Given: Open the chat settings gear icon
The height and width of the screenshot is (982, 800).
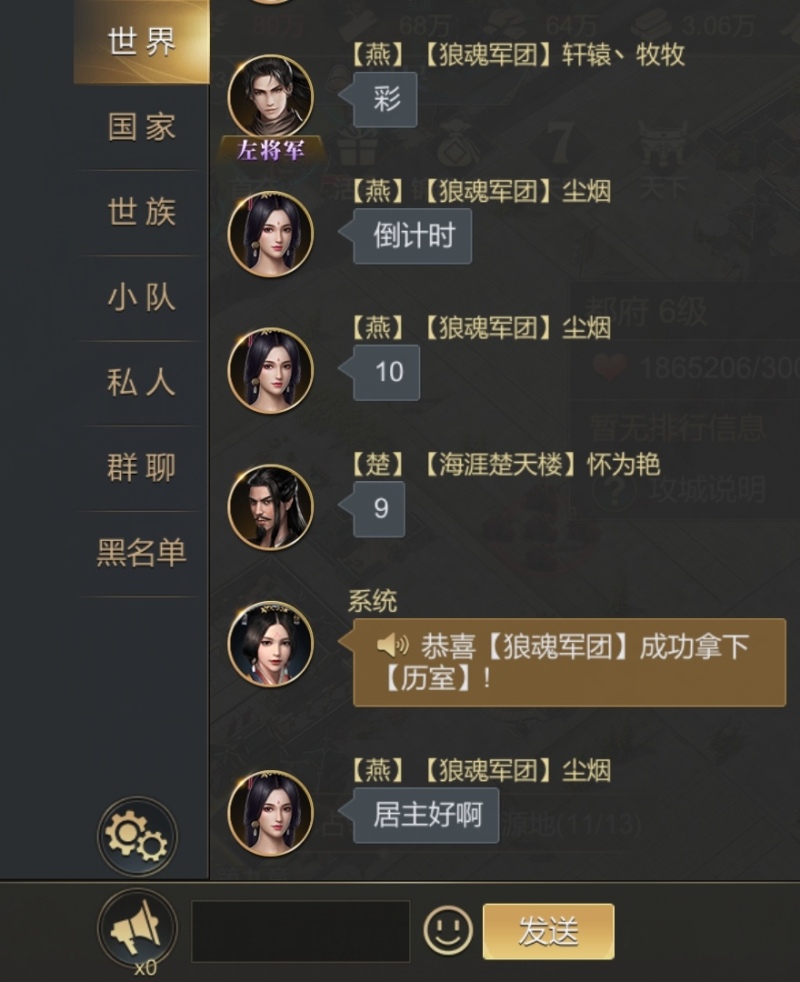Looking at the screenshot, I should (137, 836).
